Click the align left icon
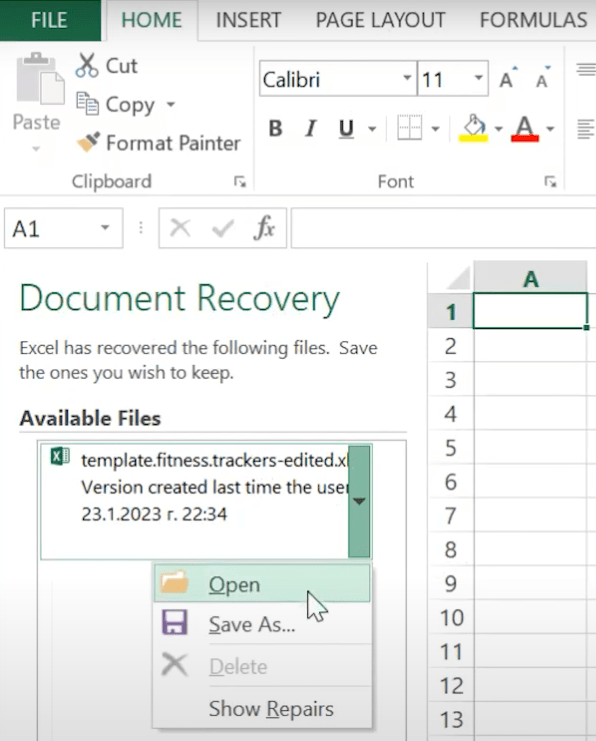 586,129
